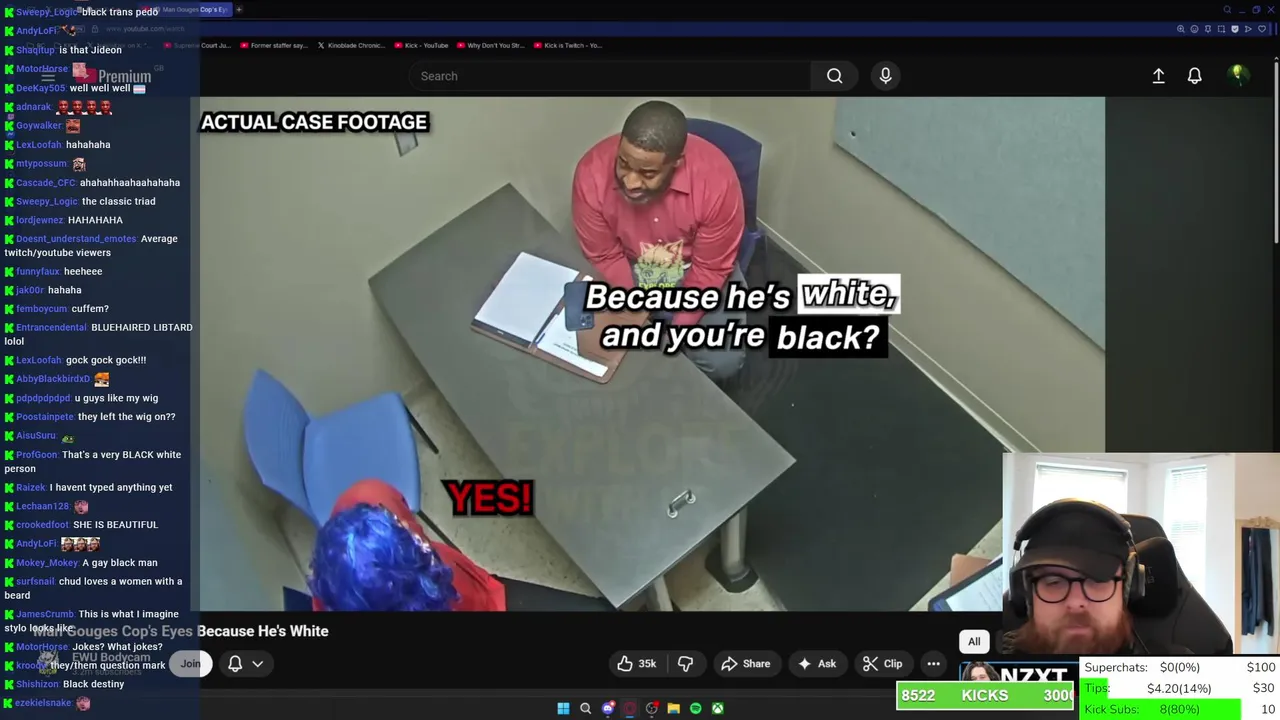Click chat message 'A gay black man'
The width and height of the screenshot is (1280, 720).
tap(119, 563)
